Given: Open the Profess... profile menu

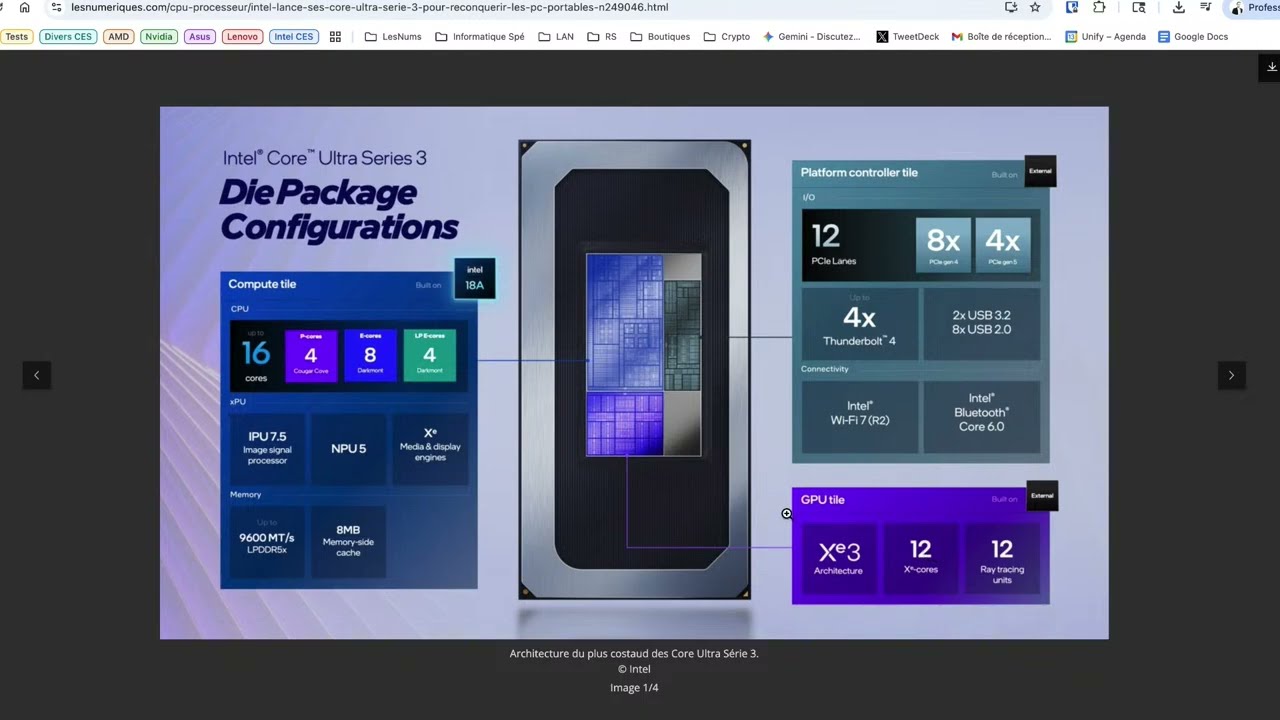Looking at the screenshot, I should pos(1253,8).
